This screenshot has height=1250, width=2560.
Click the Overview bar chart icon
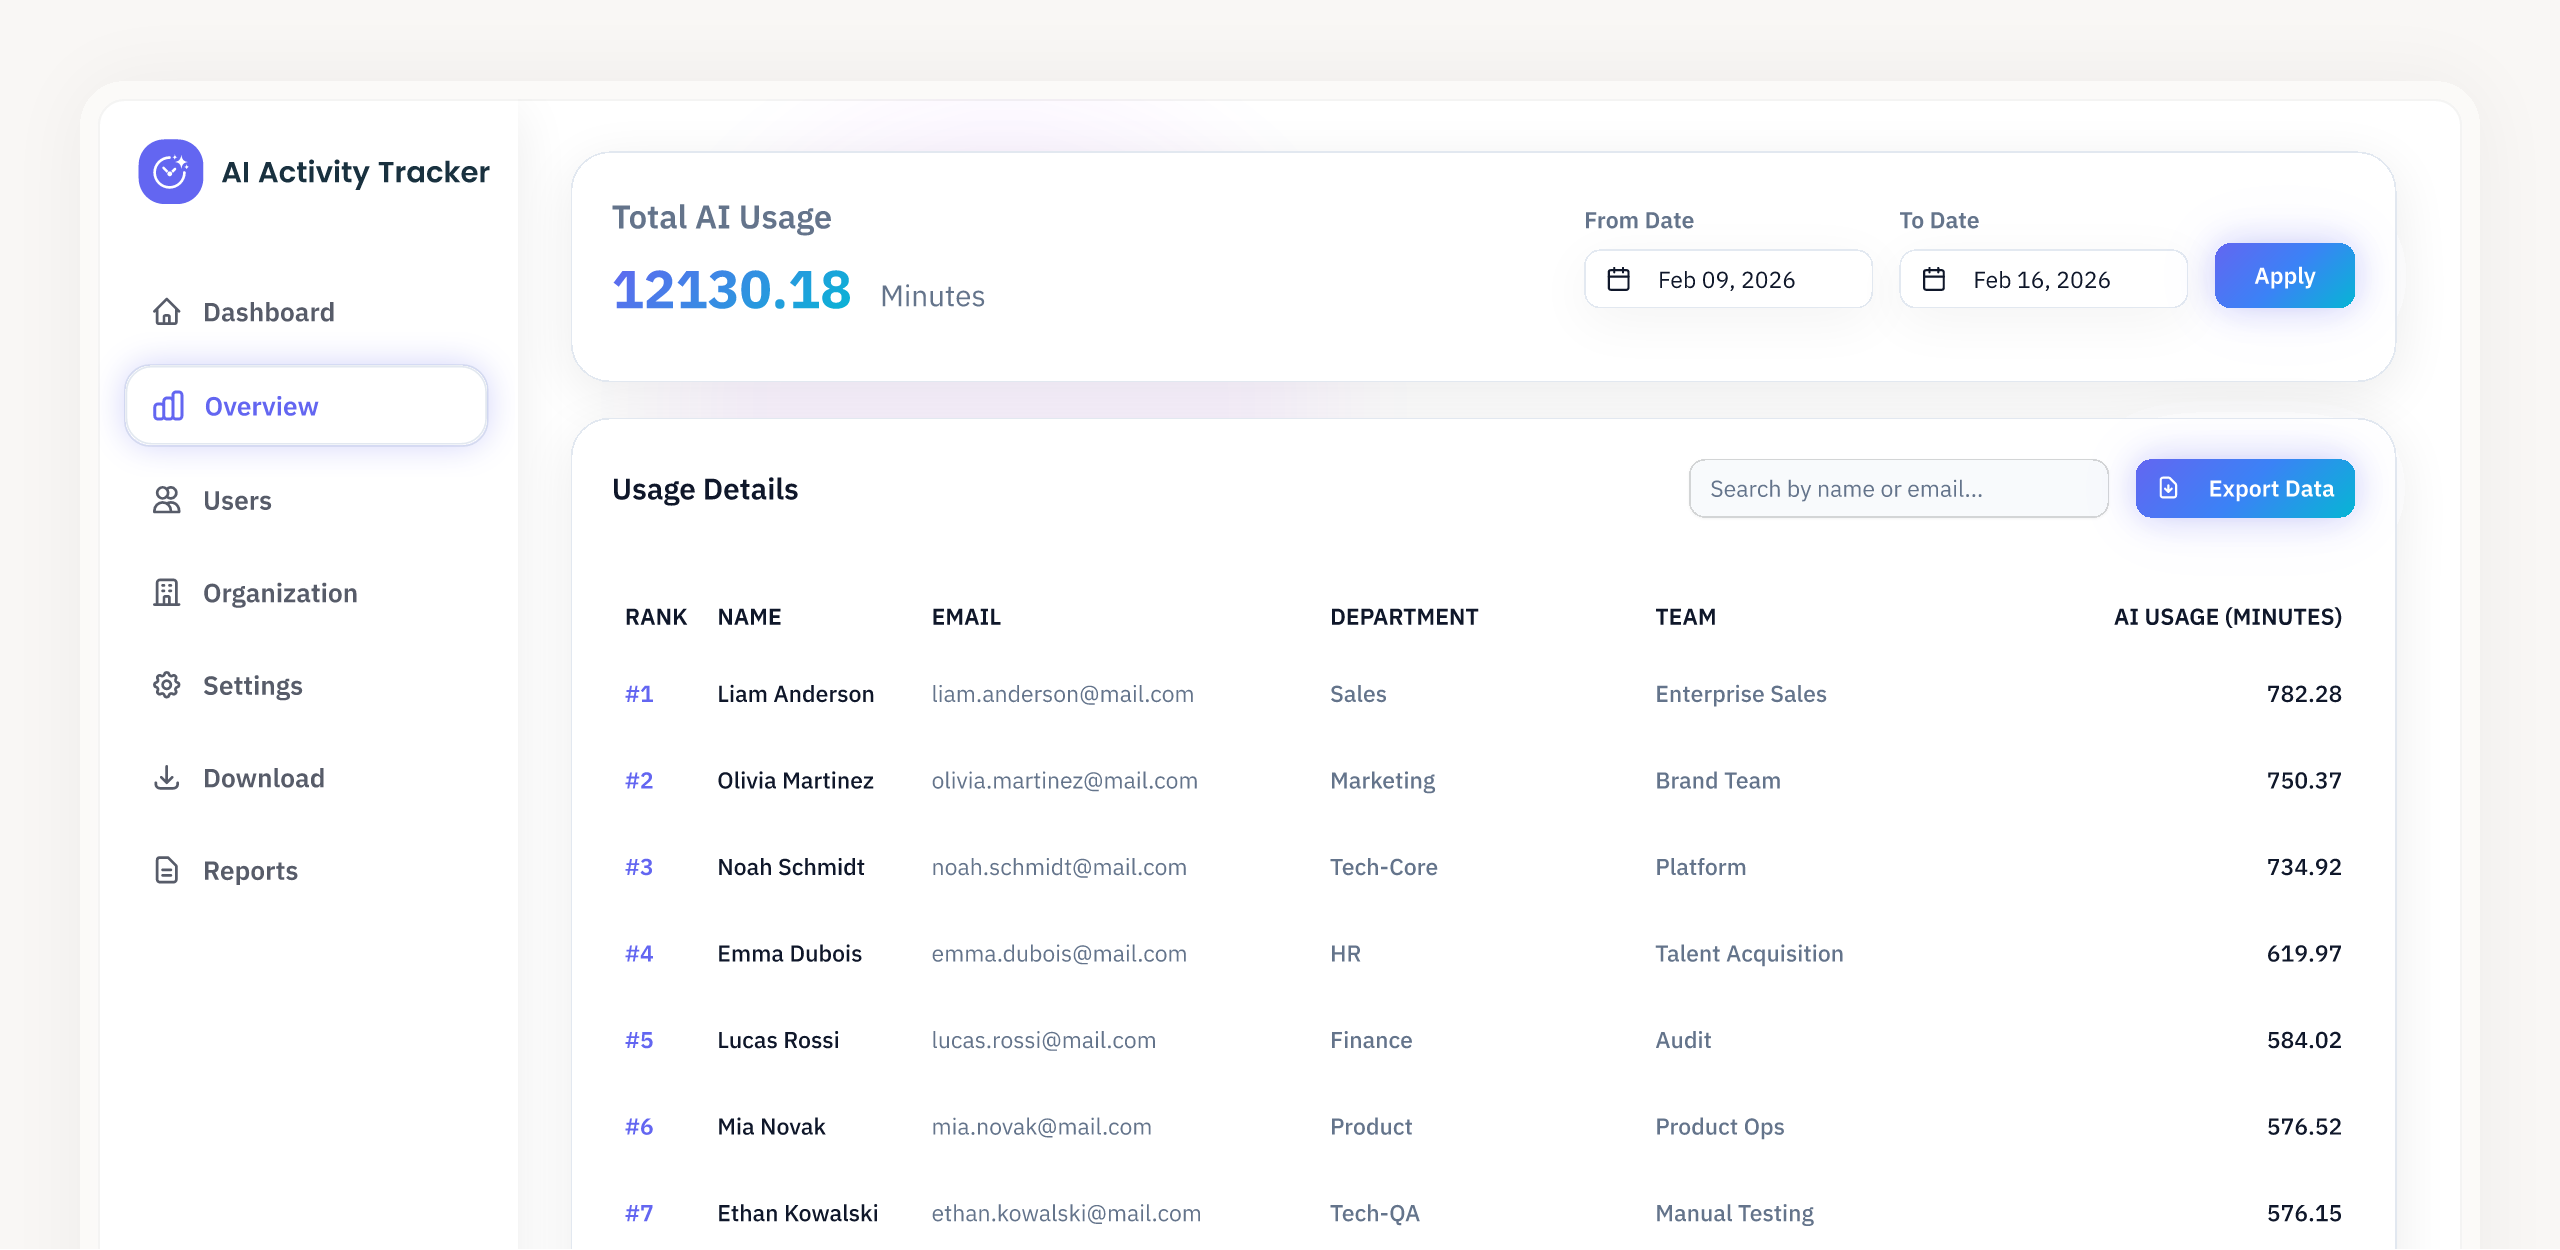168,406
